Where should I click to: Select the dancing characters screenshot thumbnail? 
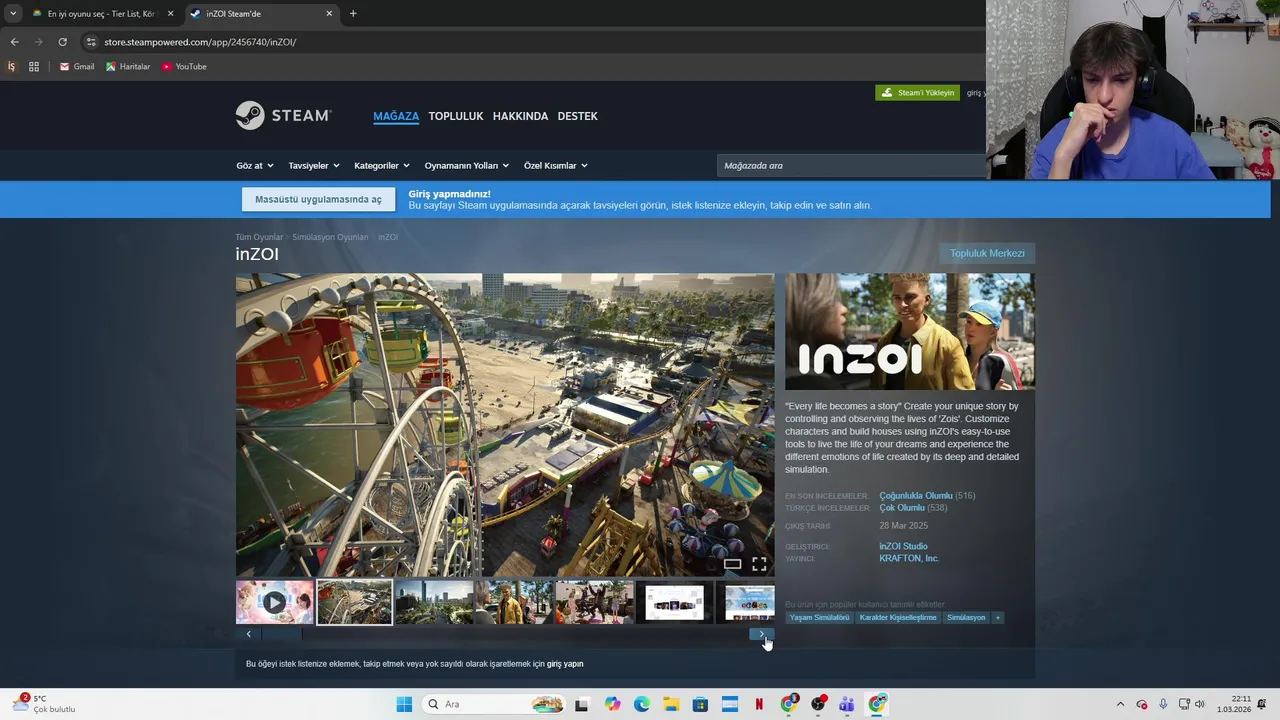click(x=594, y=602)
